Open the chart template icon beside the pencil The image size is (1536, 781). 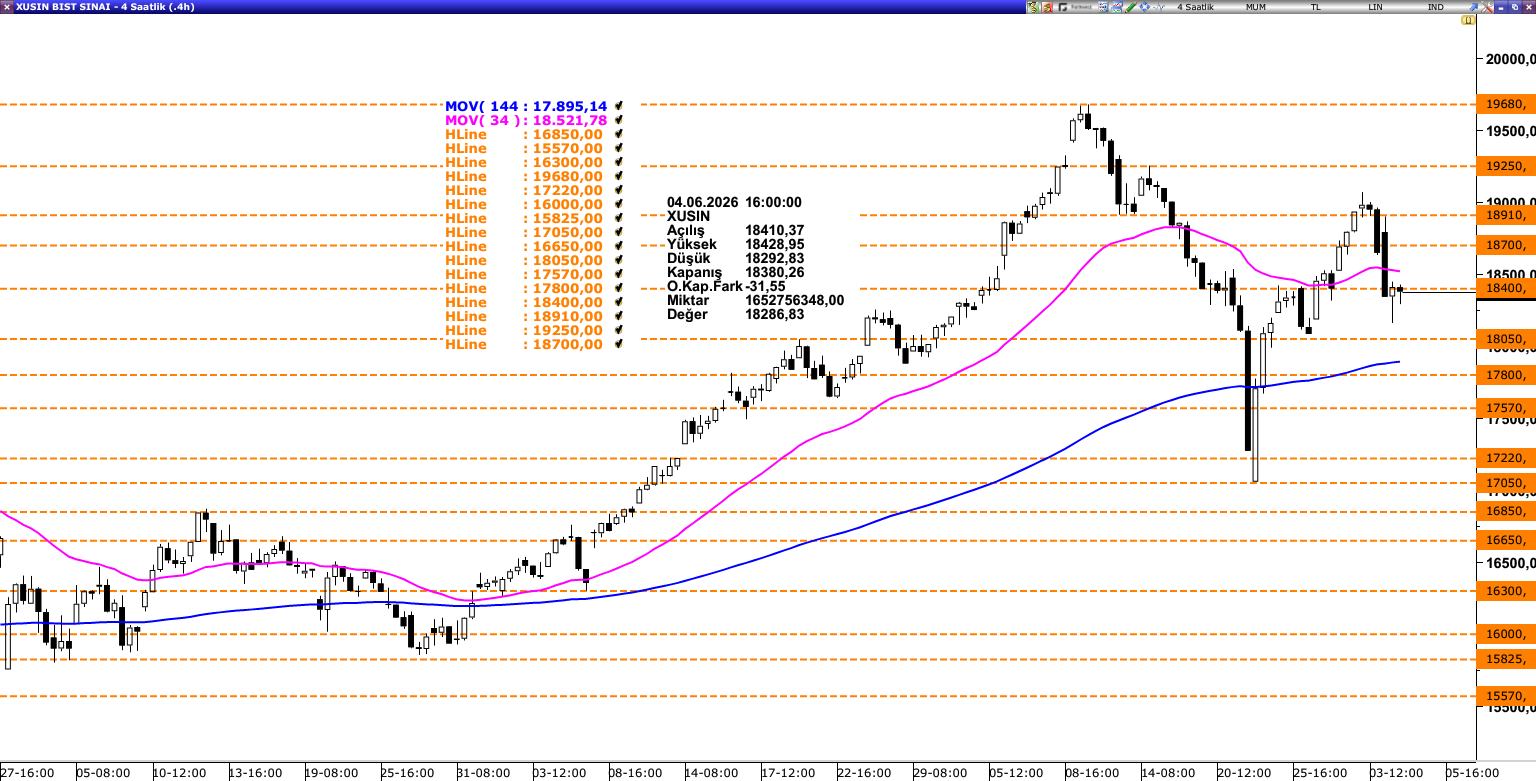click(1117, 7)
